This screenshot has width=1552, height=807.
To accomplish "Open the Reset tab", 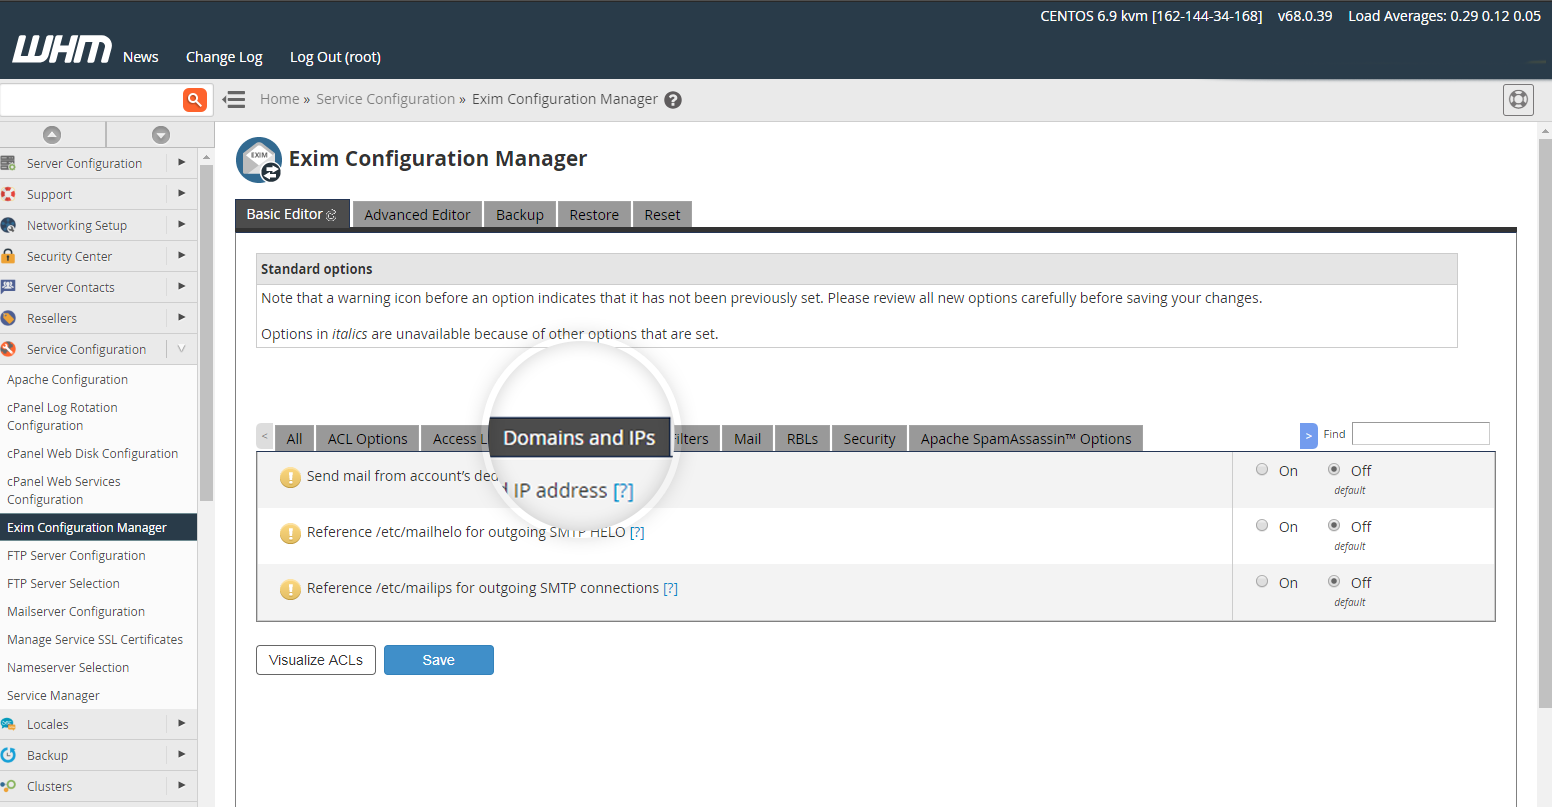I will (662, 214).
